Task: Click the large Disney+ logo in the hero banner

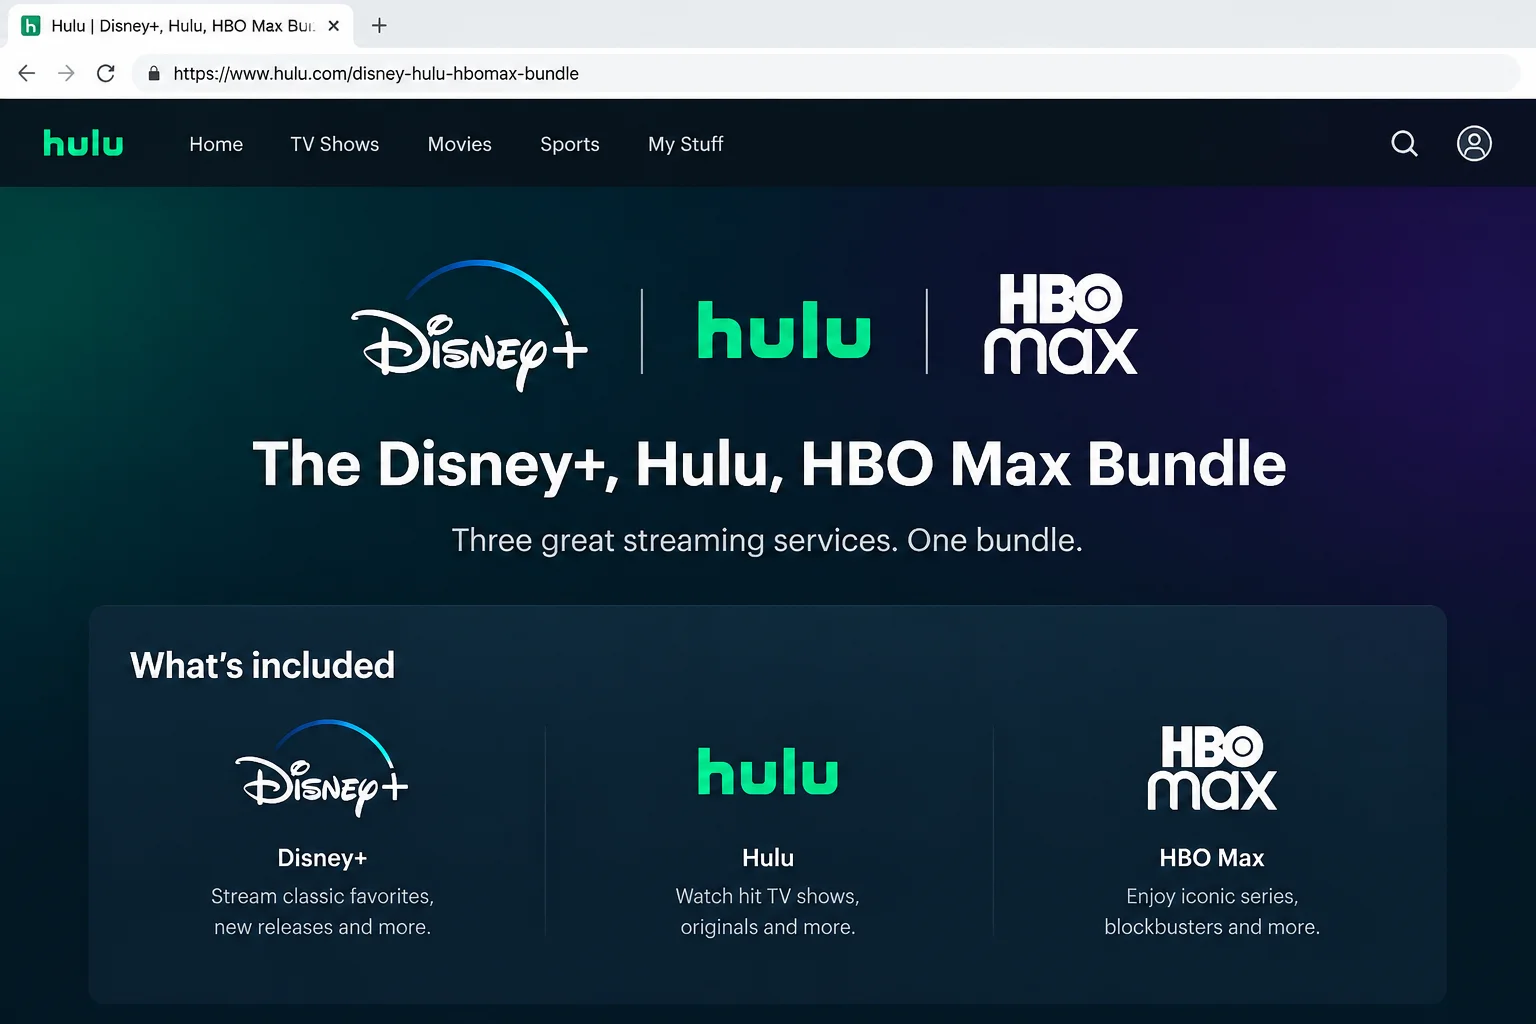Action: (470, 326)
